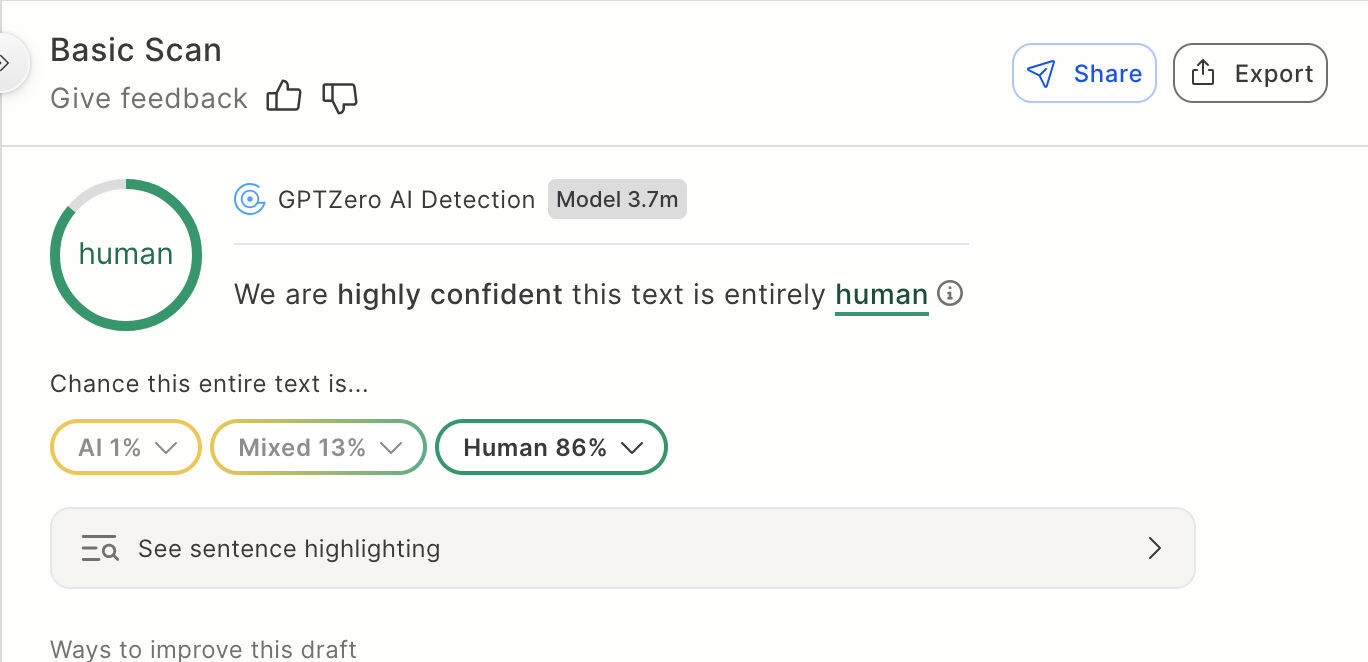Click the underlined human link
Image resolution: width=1368 pixels, height=662 pixels.
(x=882, y=295)
